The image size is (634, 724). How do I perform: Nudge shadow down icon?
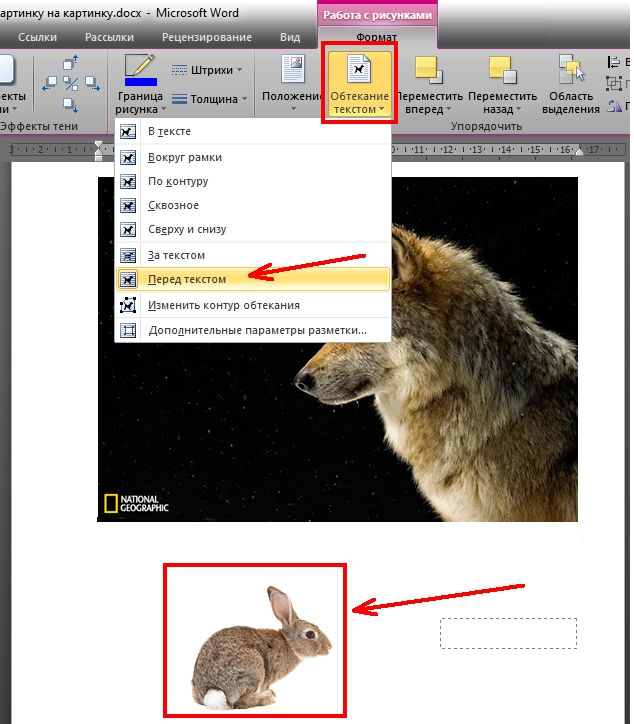coord(71,105)
